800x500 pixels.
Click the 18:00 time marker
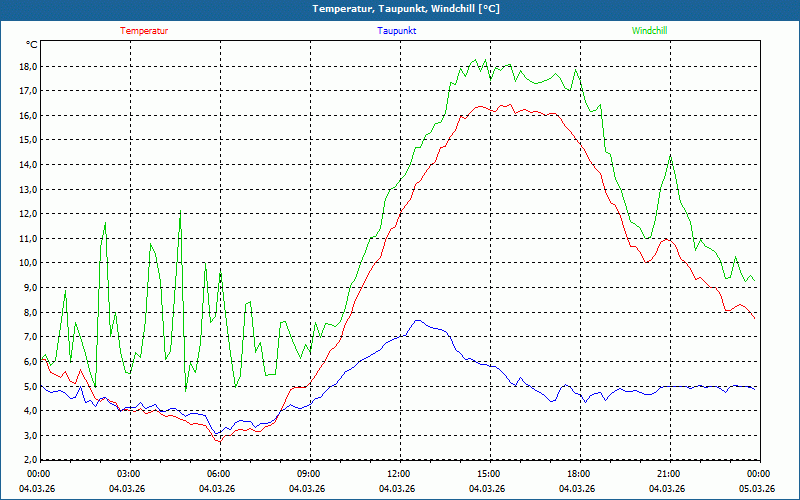[579, 474]
